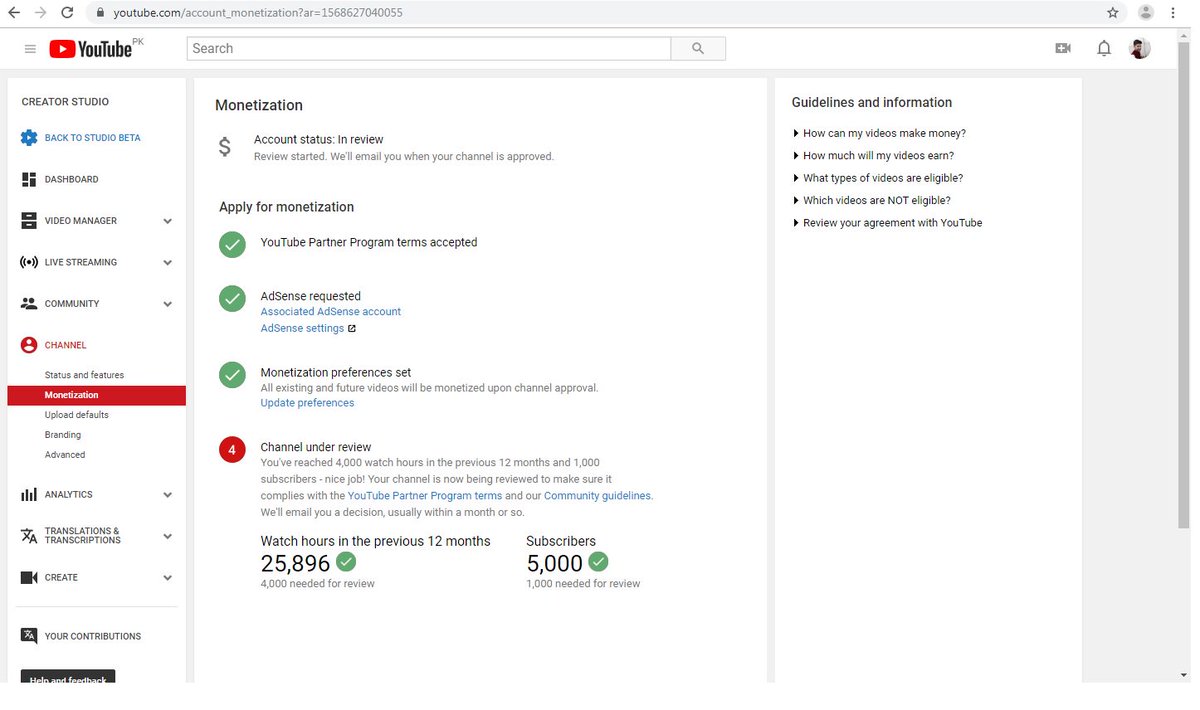Open Advanced channel menu item
This screenshot has height=710, width=1200.
(x=65, y=455)
